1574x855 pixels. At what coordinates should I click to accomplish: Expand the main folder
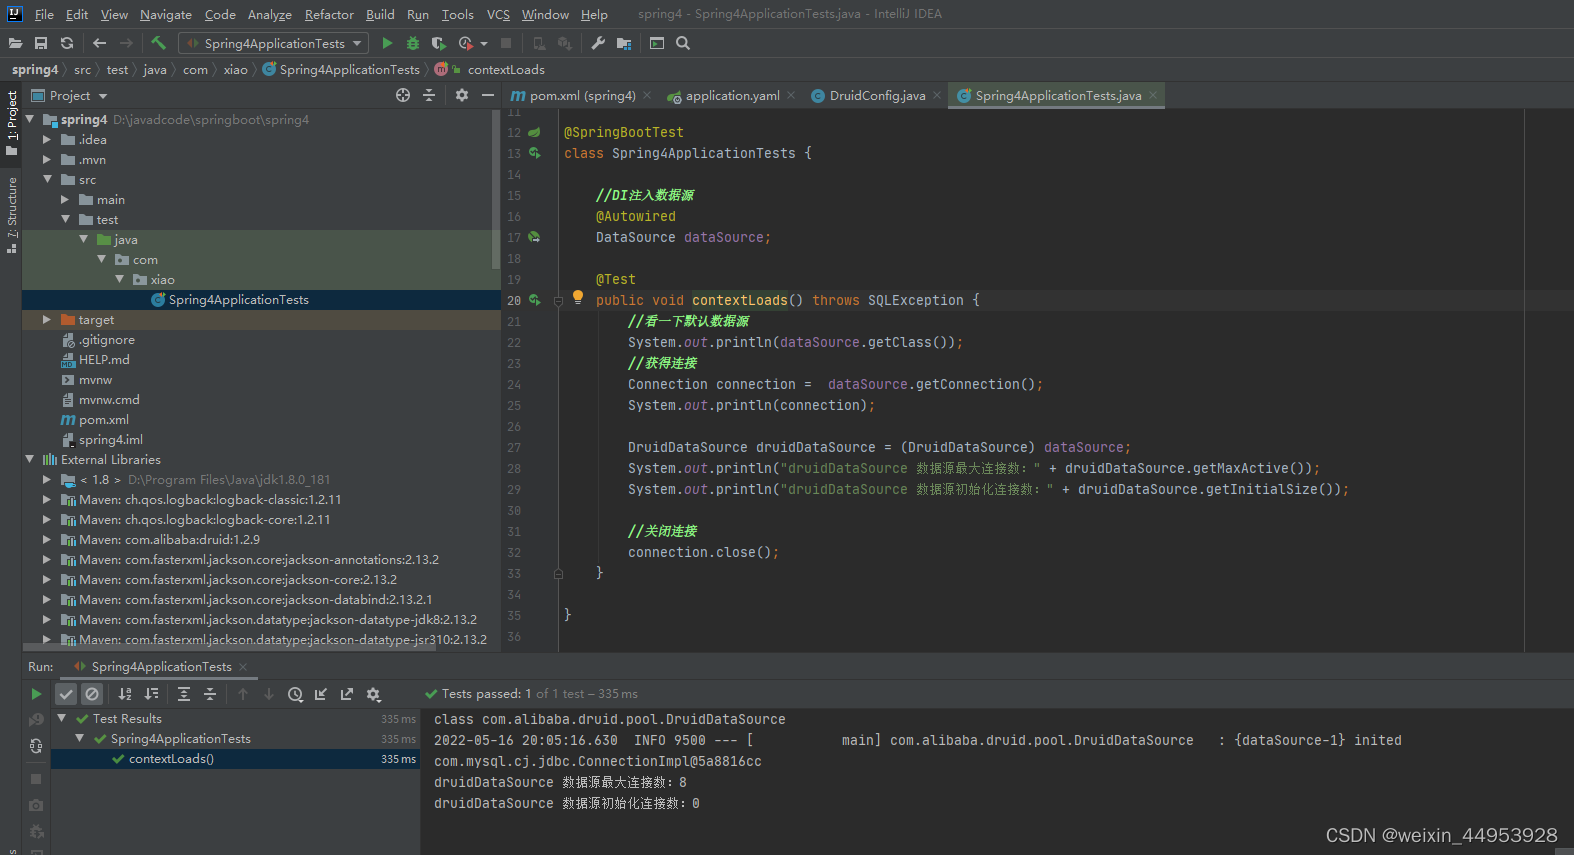(65, 200)
